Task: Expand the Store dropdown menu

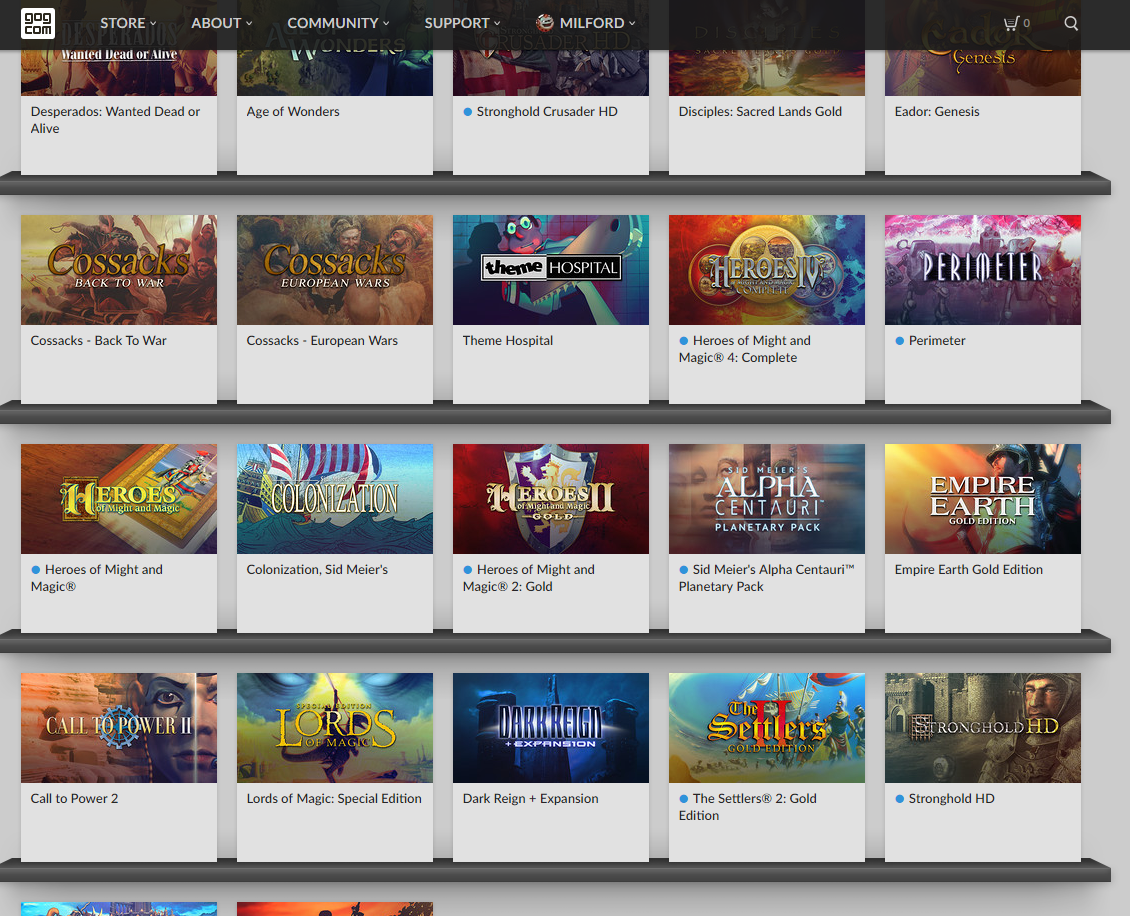Action: (x=128, y=23)
